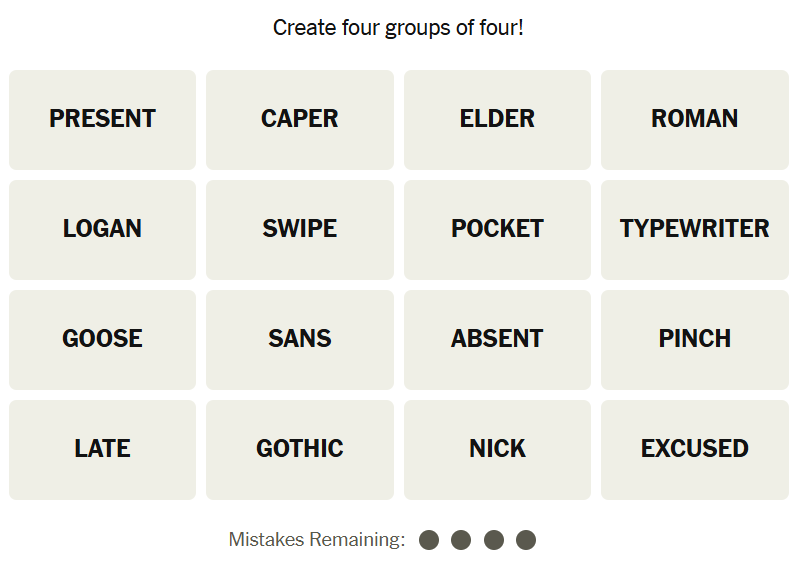Image resolution: width=806 pixels, height=567 pixels.
Task: Tap the NICK word tile
Action: (497, 449)
